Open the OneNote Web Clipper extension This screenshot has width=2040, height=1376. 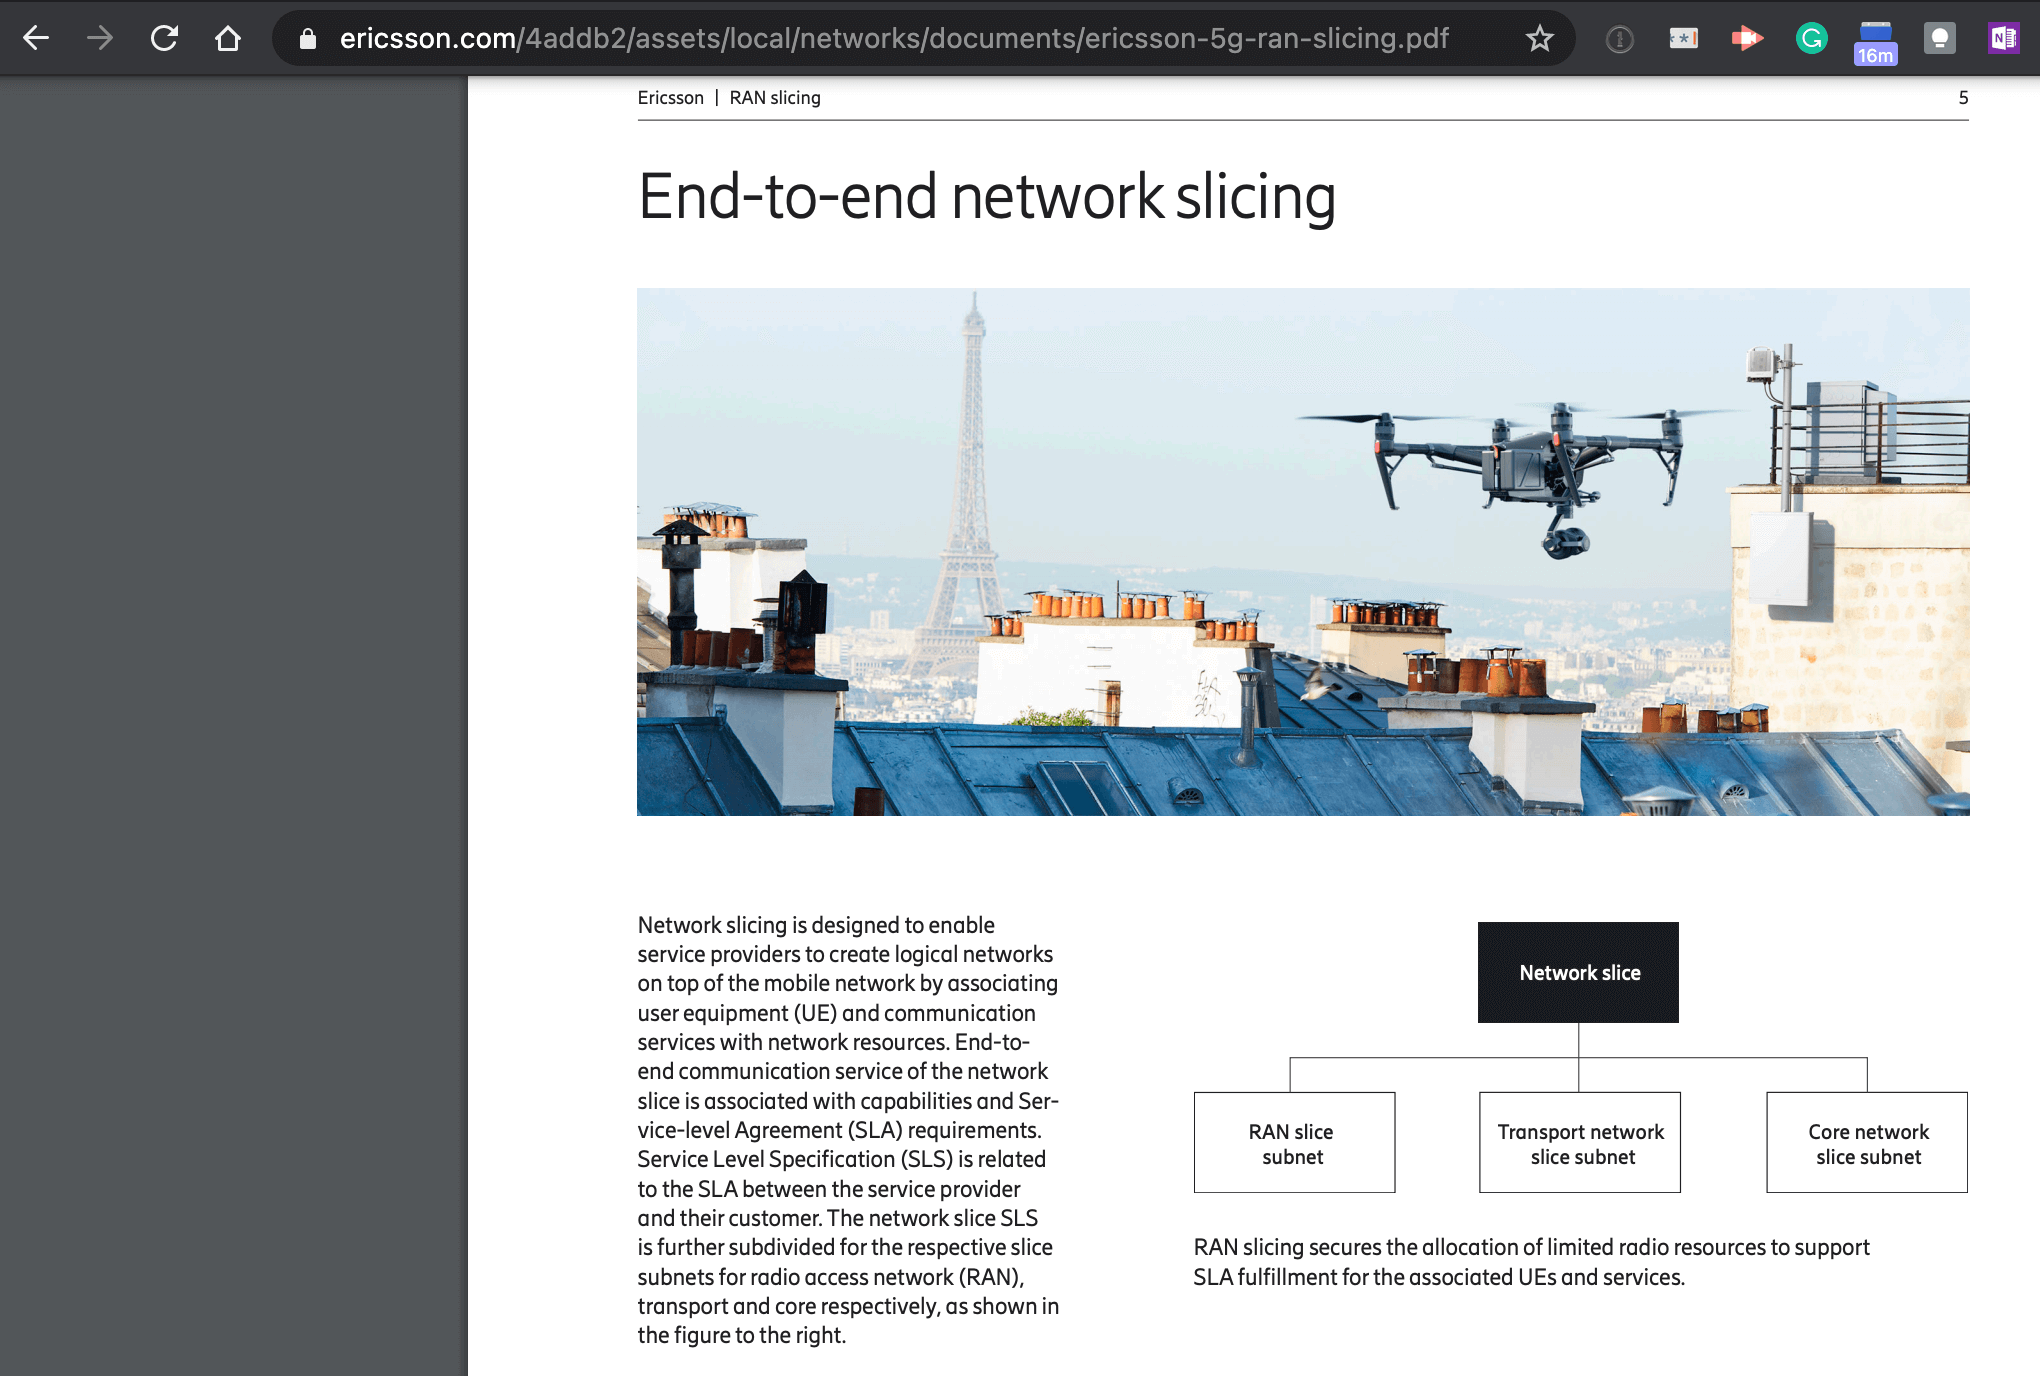[2003, 39]
